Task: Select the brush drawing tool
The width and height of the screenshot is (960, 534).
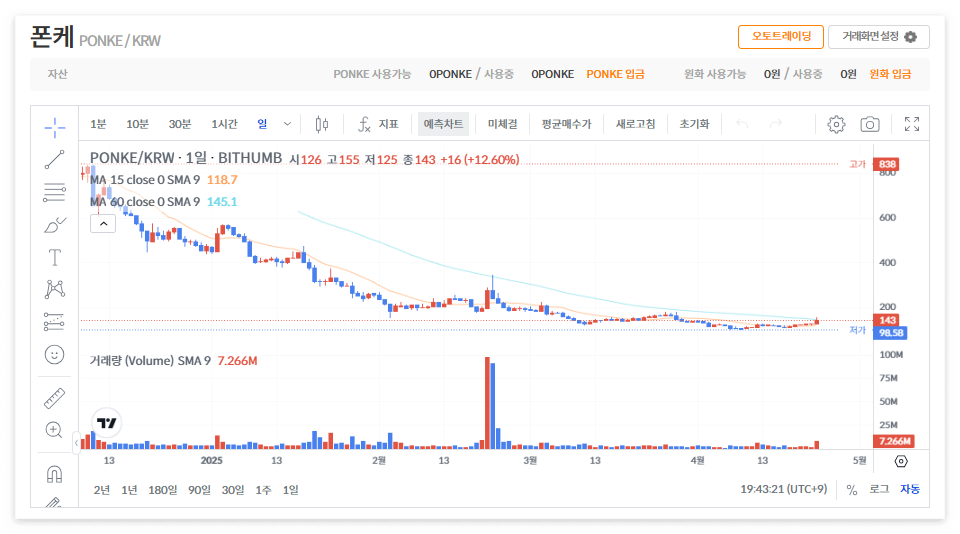Action: pyautogui.click(x=54, y=225)
